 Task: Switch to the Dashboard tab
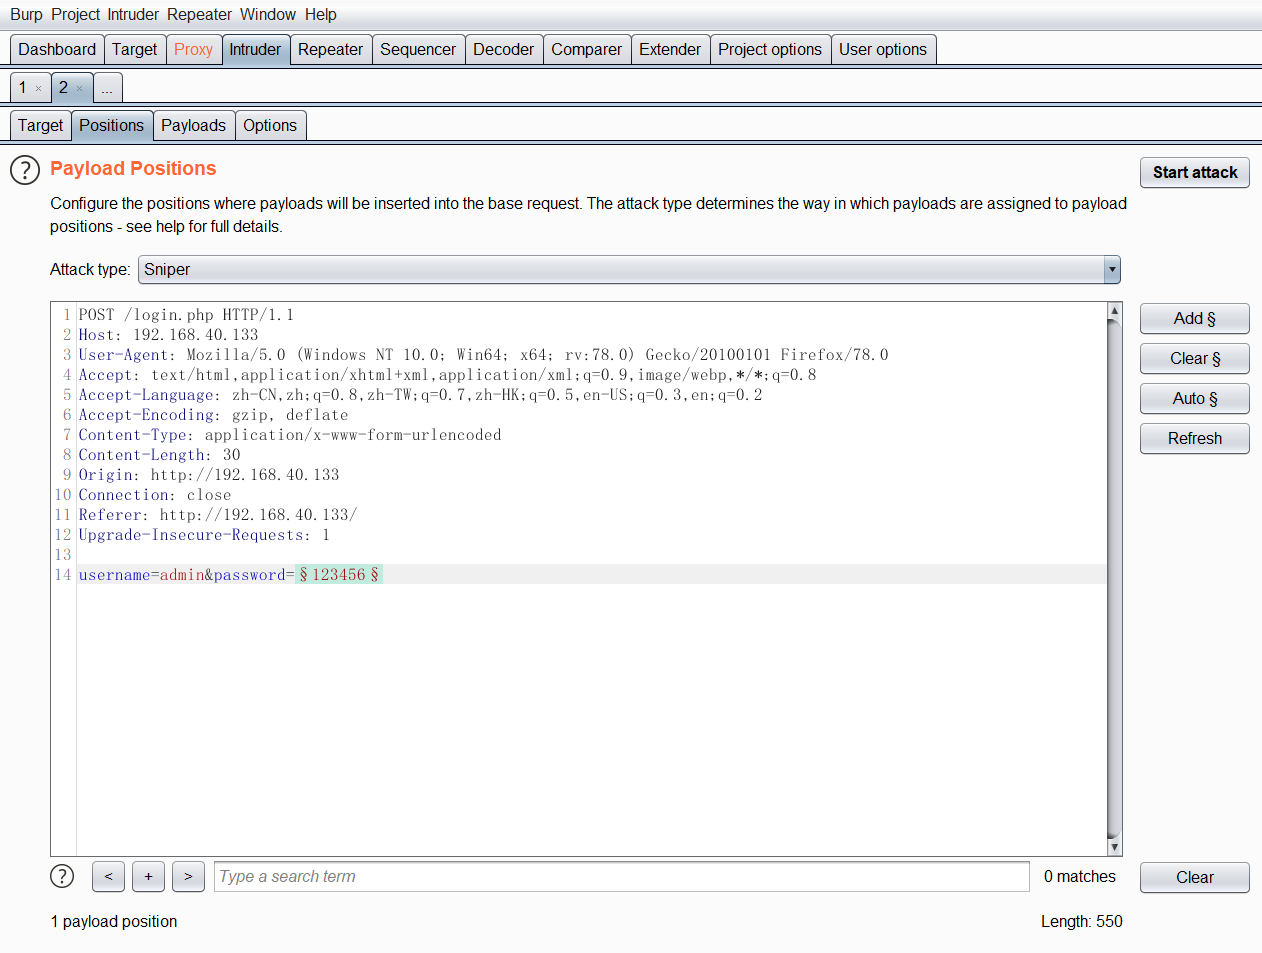(57, 49)
